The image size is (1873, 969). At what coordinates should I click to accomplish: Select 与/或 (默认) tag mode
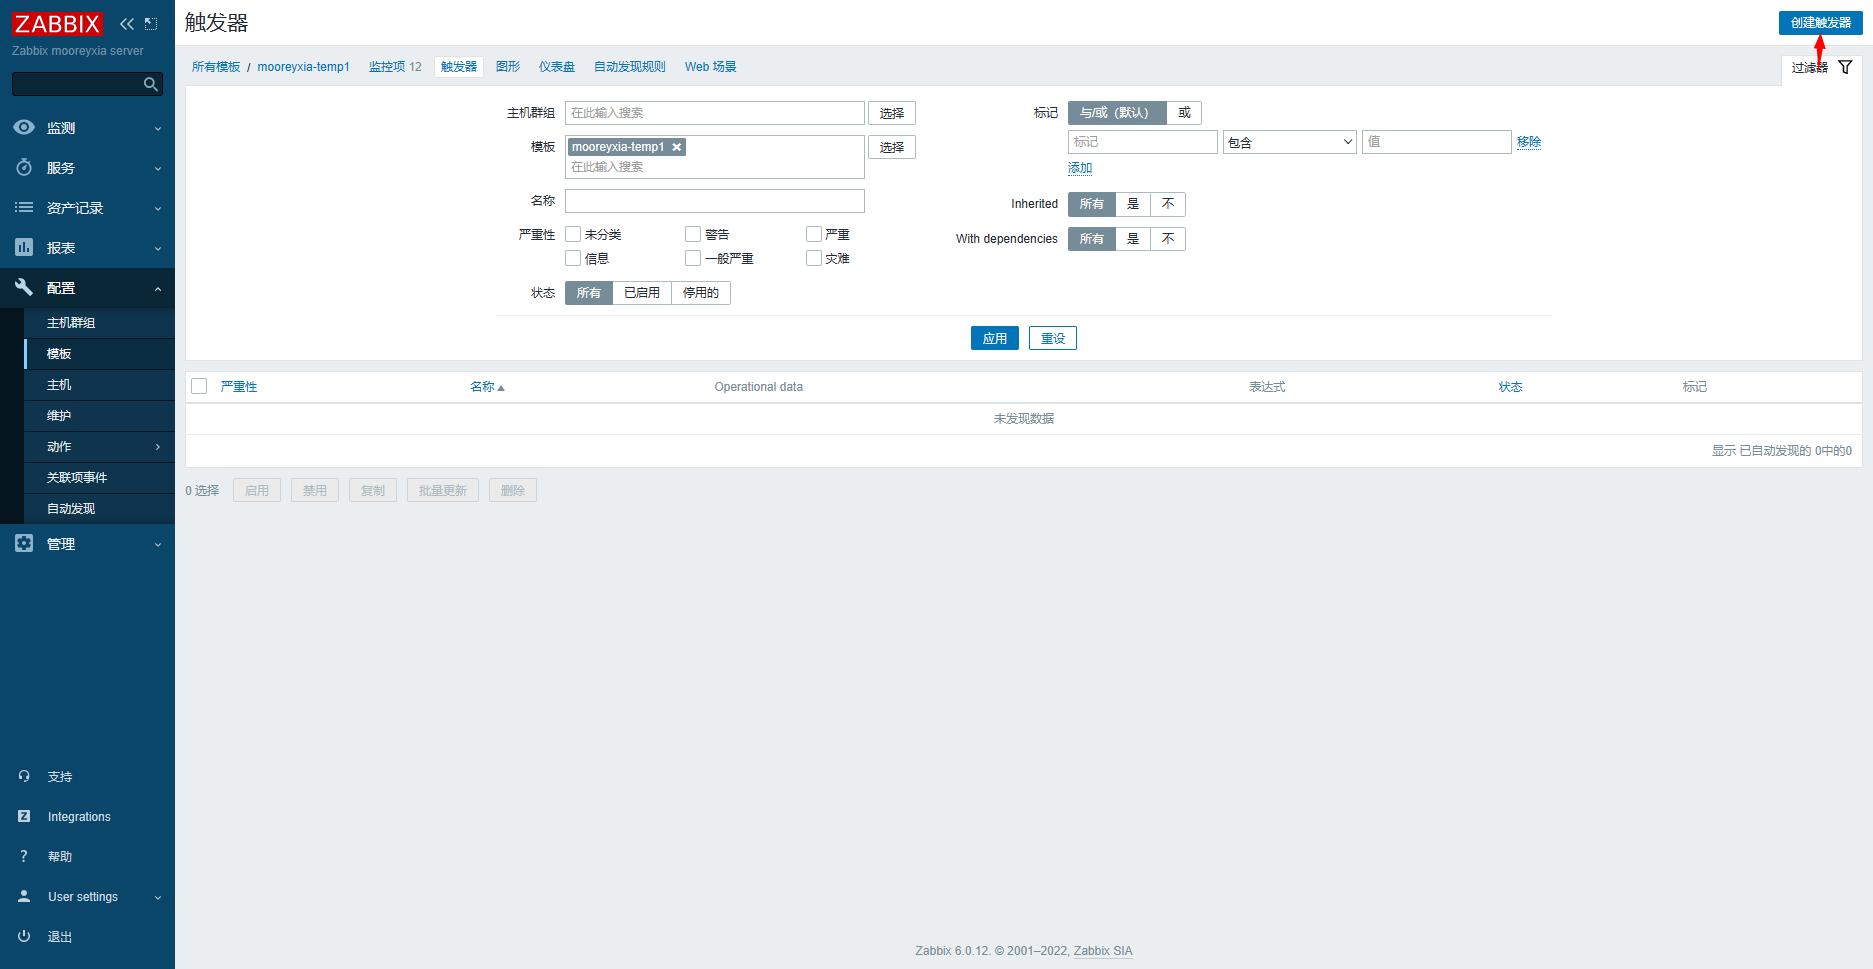(x=1117, y=113)
